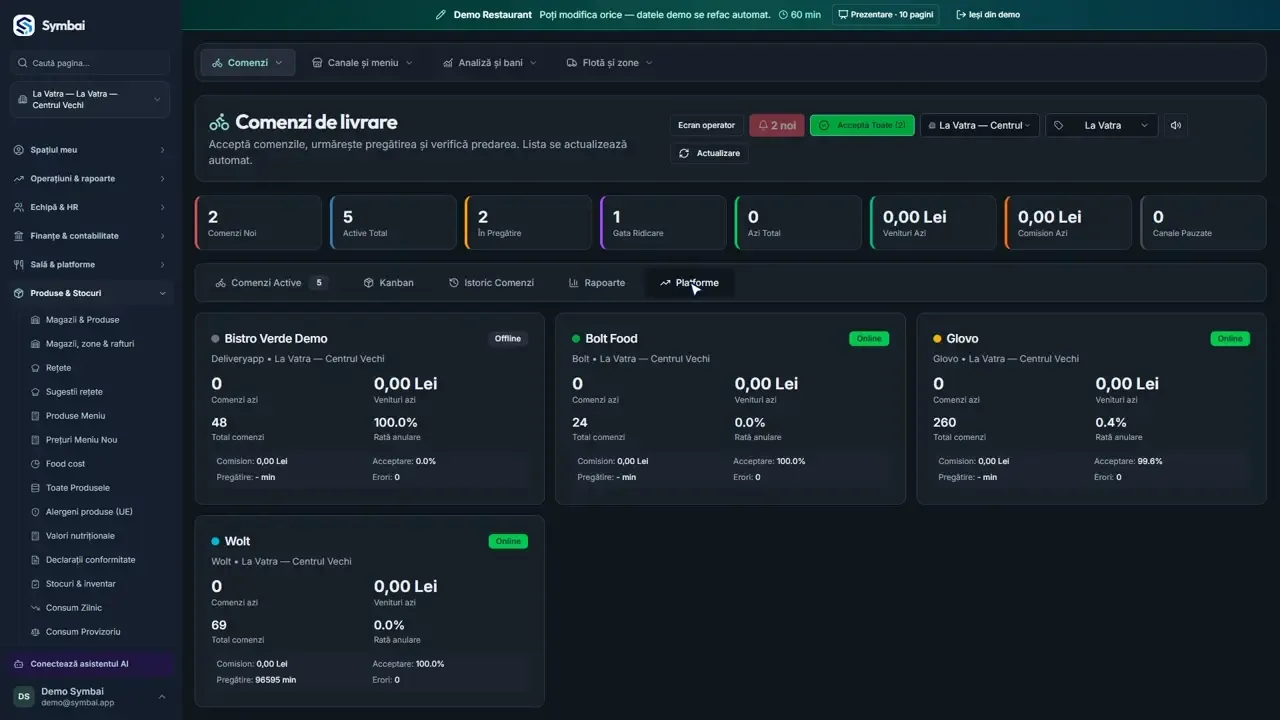The image size is (1280, 720).
Task: Click the Consum Zilnic trend icon
Action: click(36, 608)
